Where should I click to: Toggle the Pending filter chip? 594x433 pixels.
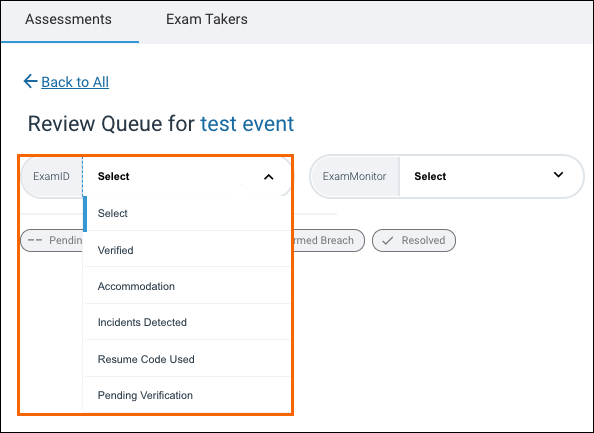pyautogui.click(x=52, y=240)
